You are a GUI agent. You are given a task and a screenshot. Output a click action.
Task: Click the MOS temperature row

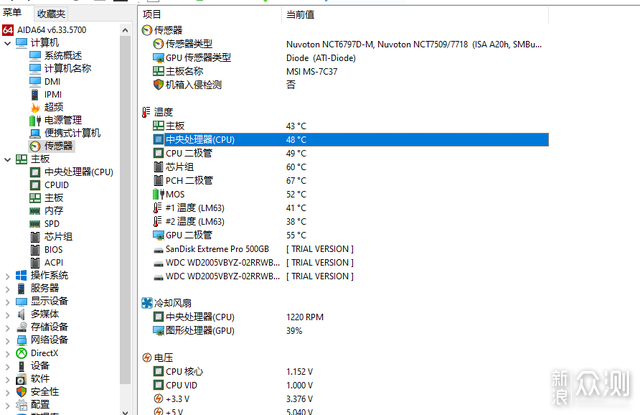point(351,194)
